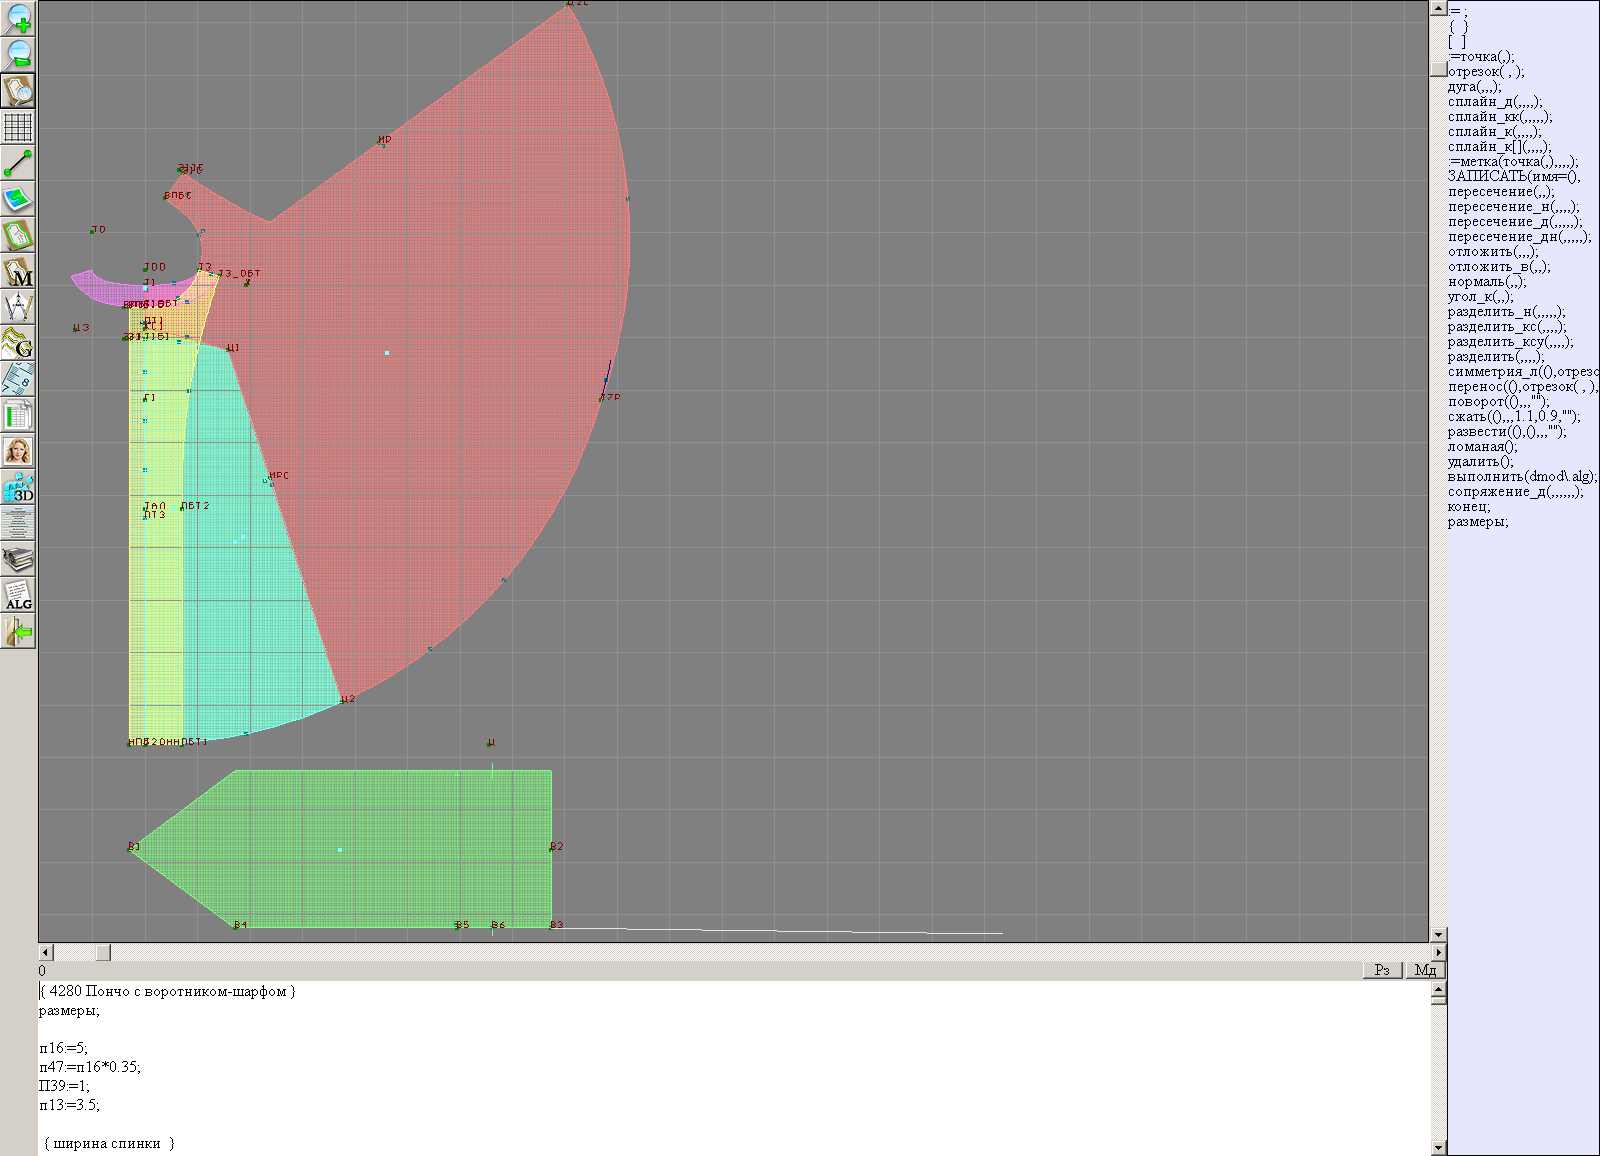1600x1156 pixels.
Task: Click the woman's face portrait icon
Action: [x=18, y=451]
